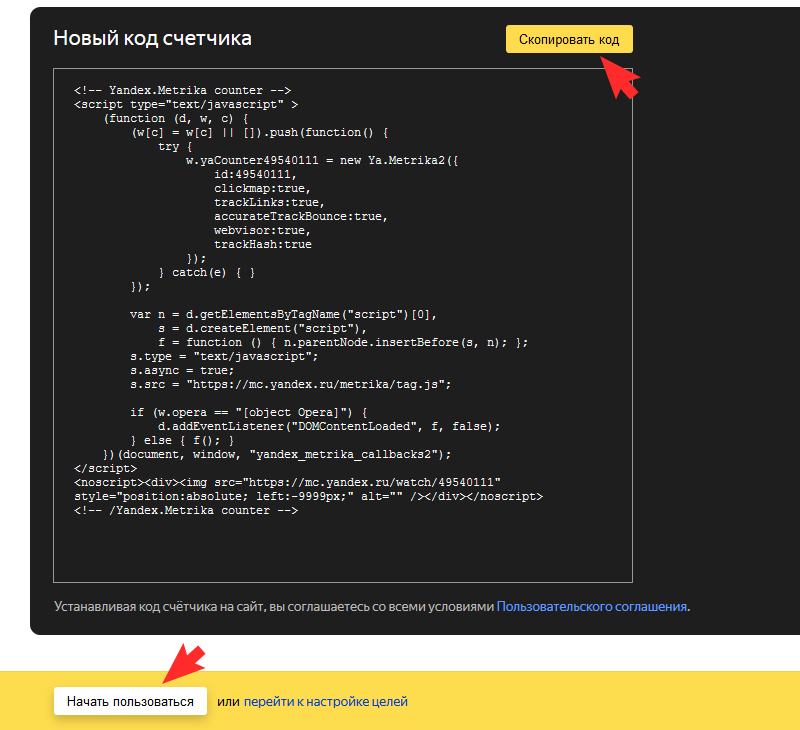
Task: Click the "var n = d.getElementsByTagName" line
Action: click(284, 314)
